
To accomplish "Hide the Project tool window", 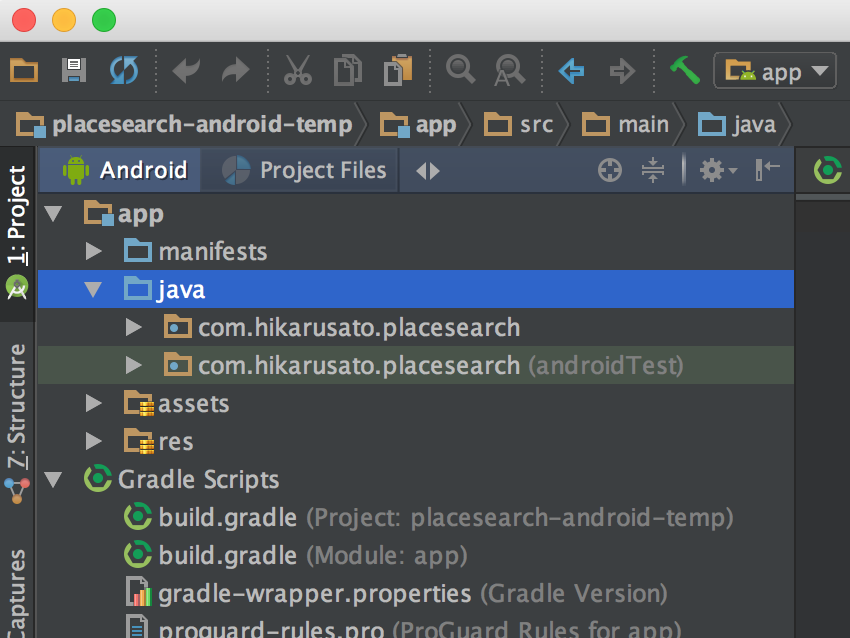I will [768, 170].
